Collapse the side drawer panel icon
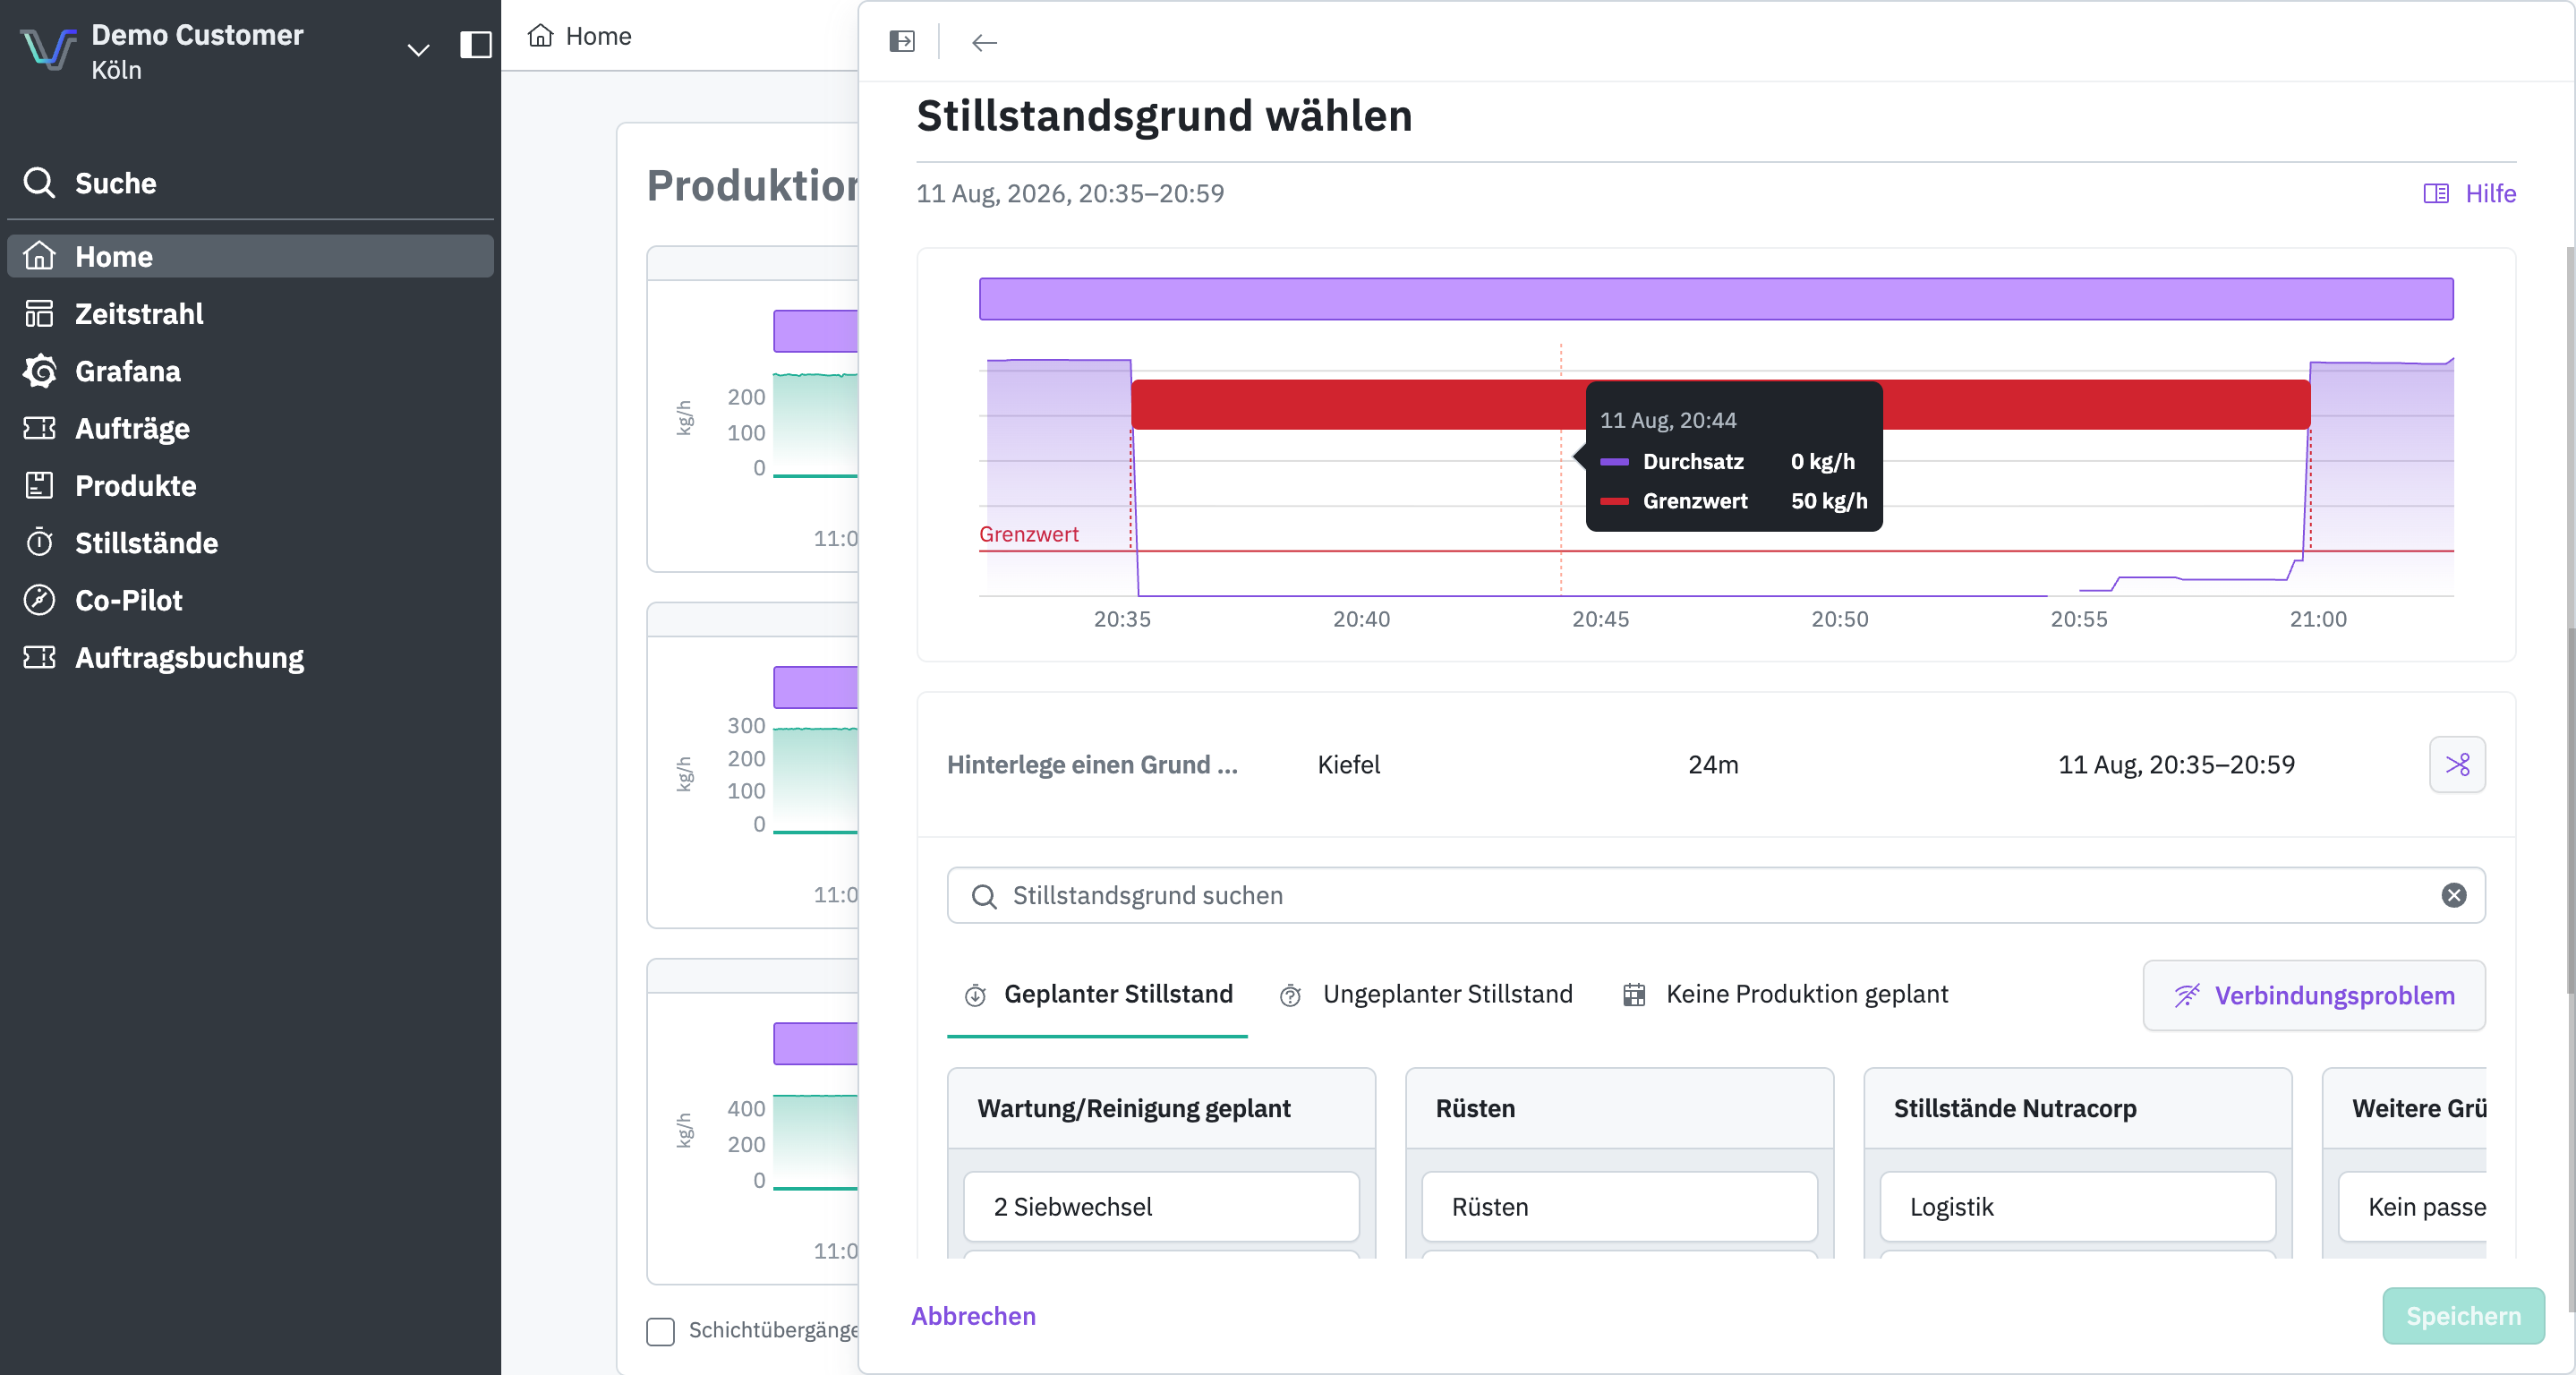The image size is (2576, 1375). (x=902, y=41)
